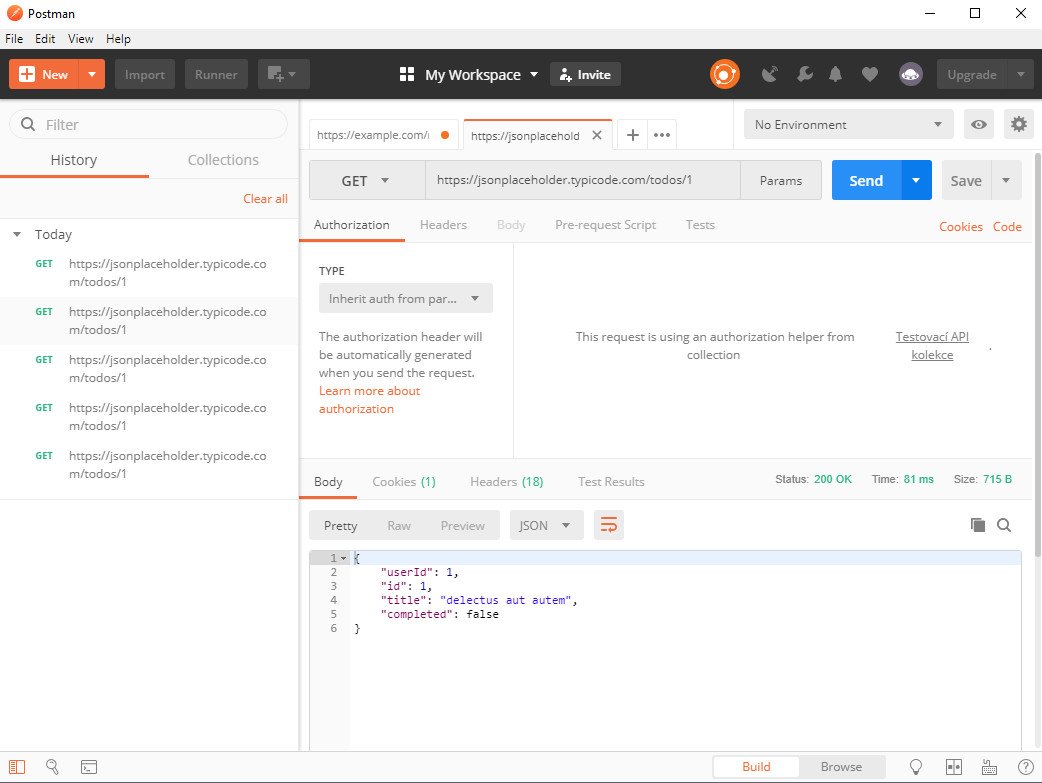Open the request Headers tab

coord(443,225)
